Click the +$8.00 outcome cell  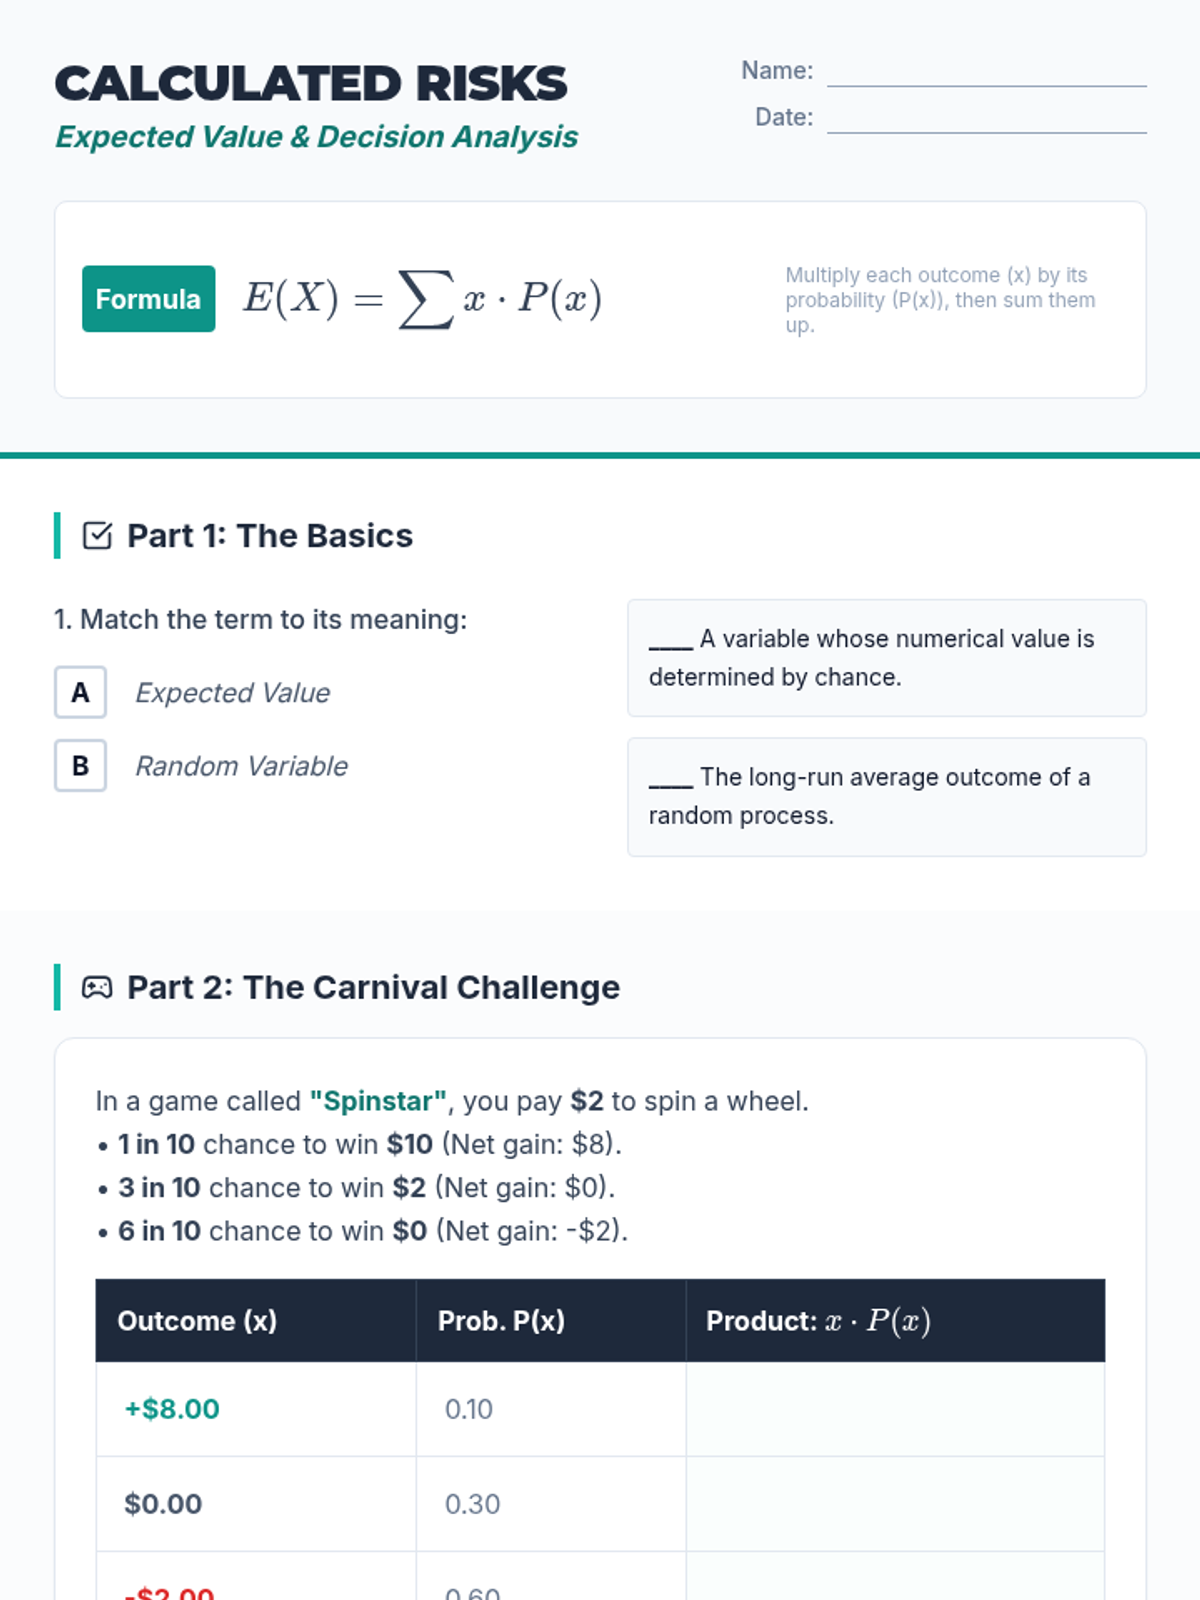click(172, 1409)
